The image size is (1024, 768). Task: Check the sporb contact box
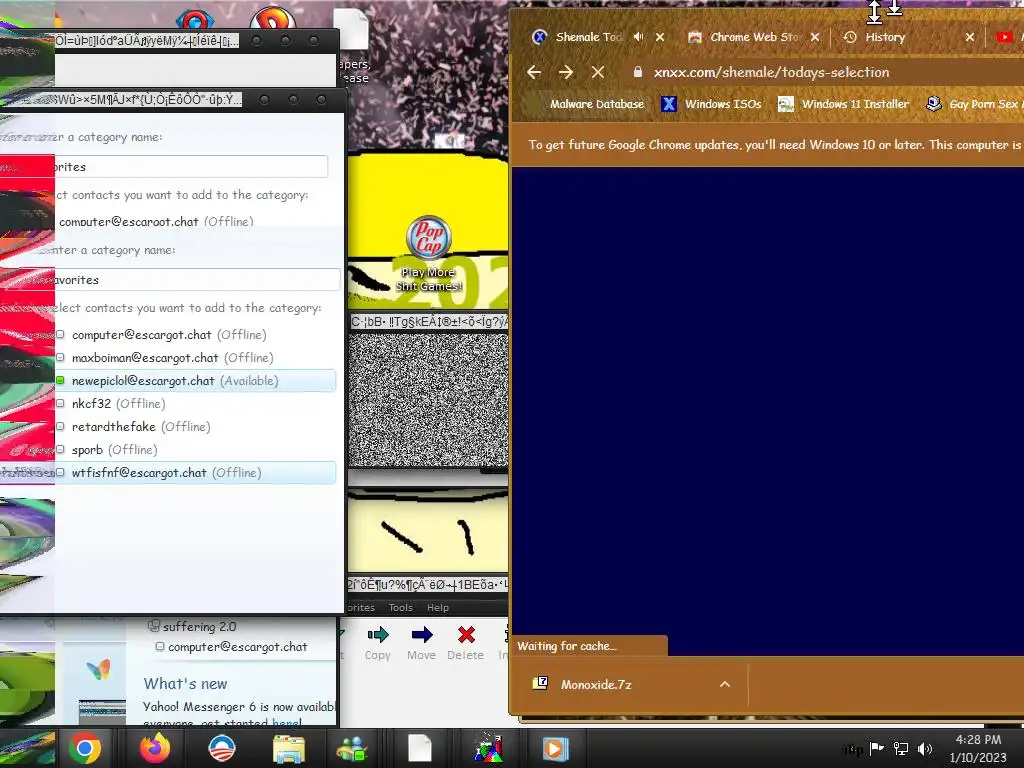[60, 449]
